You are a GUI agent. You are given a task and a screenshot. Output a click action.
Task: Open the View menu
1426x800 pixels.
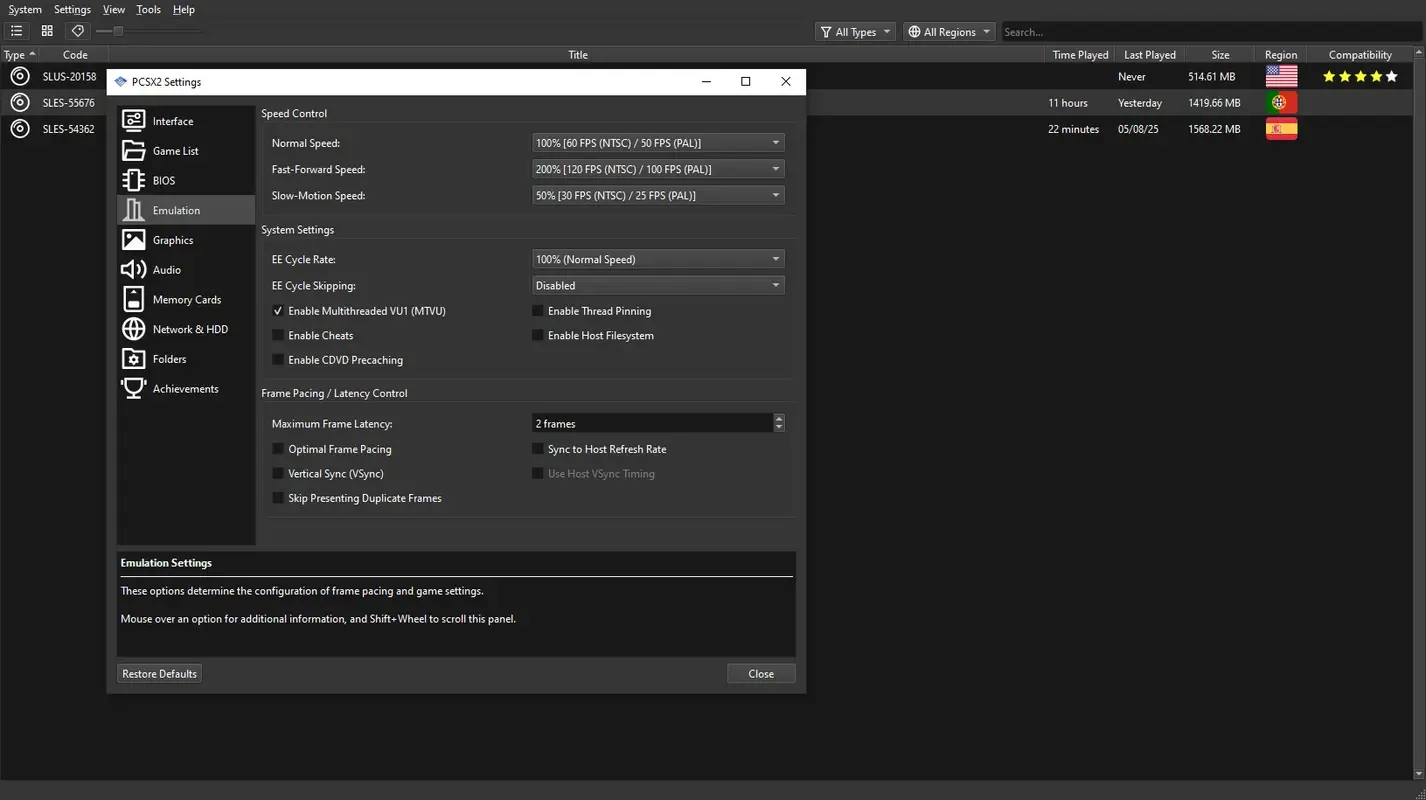coord(113,9)
